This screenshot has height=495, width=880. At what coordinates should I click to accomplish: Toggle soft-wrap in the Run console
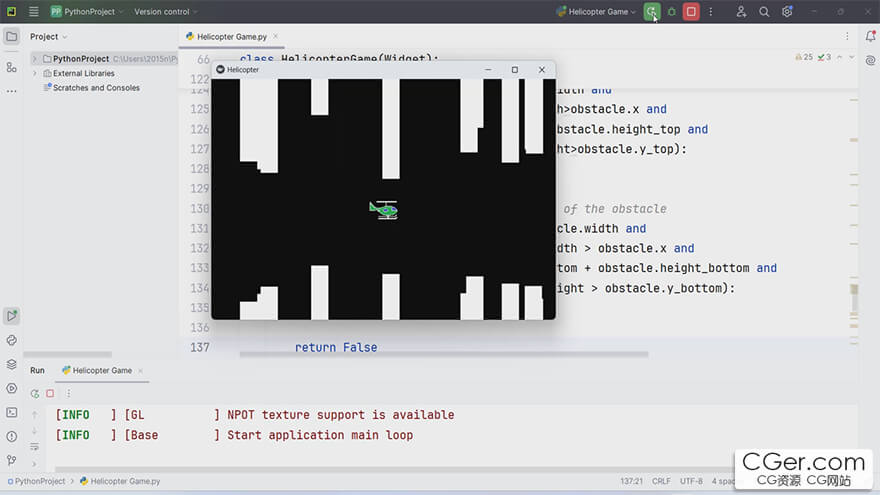coord(35,446)
